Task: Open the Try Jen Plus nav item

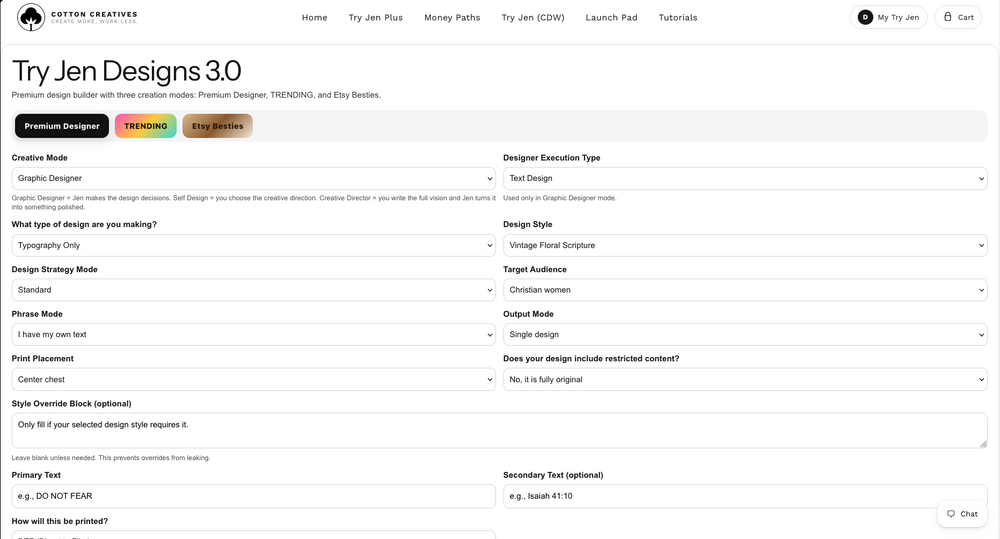Action: pos(376,18)
